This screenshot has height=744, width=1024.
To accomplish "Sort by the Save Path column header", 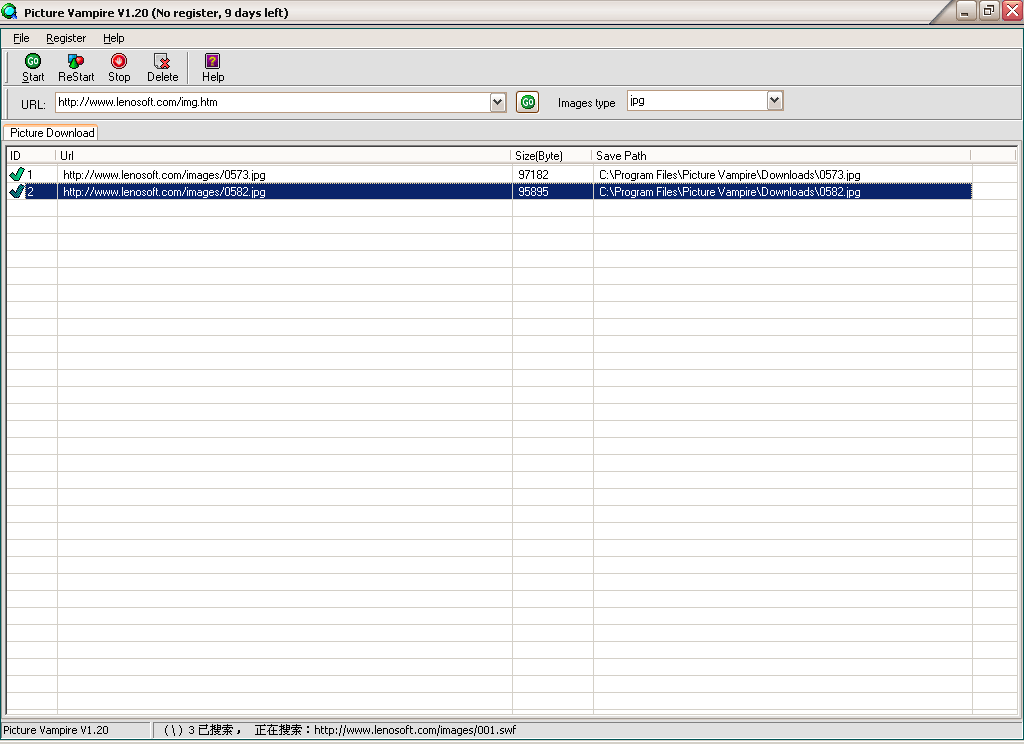I will pos(781,155).
